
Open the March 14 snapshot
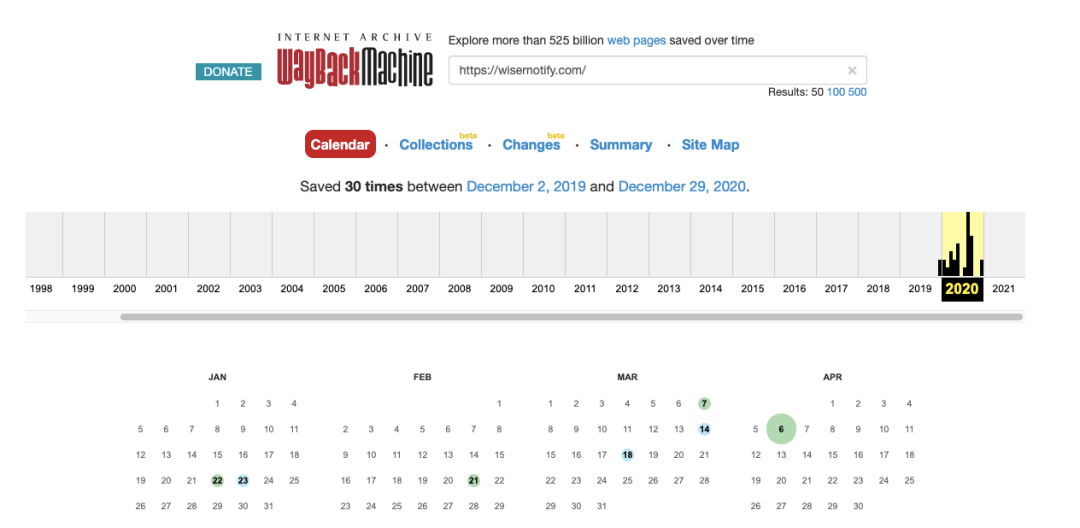pyautogui.click(x=704, y=429)
